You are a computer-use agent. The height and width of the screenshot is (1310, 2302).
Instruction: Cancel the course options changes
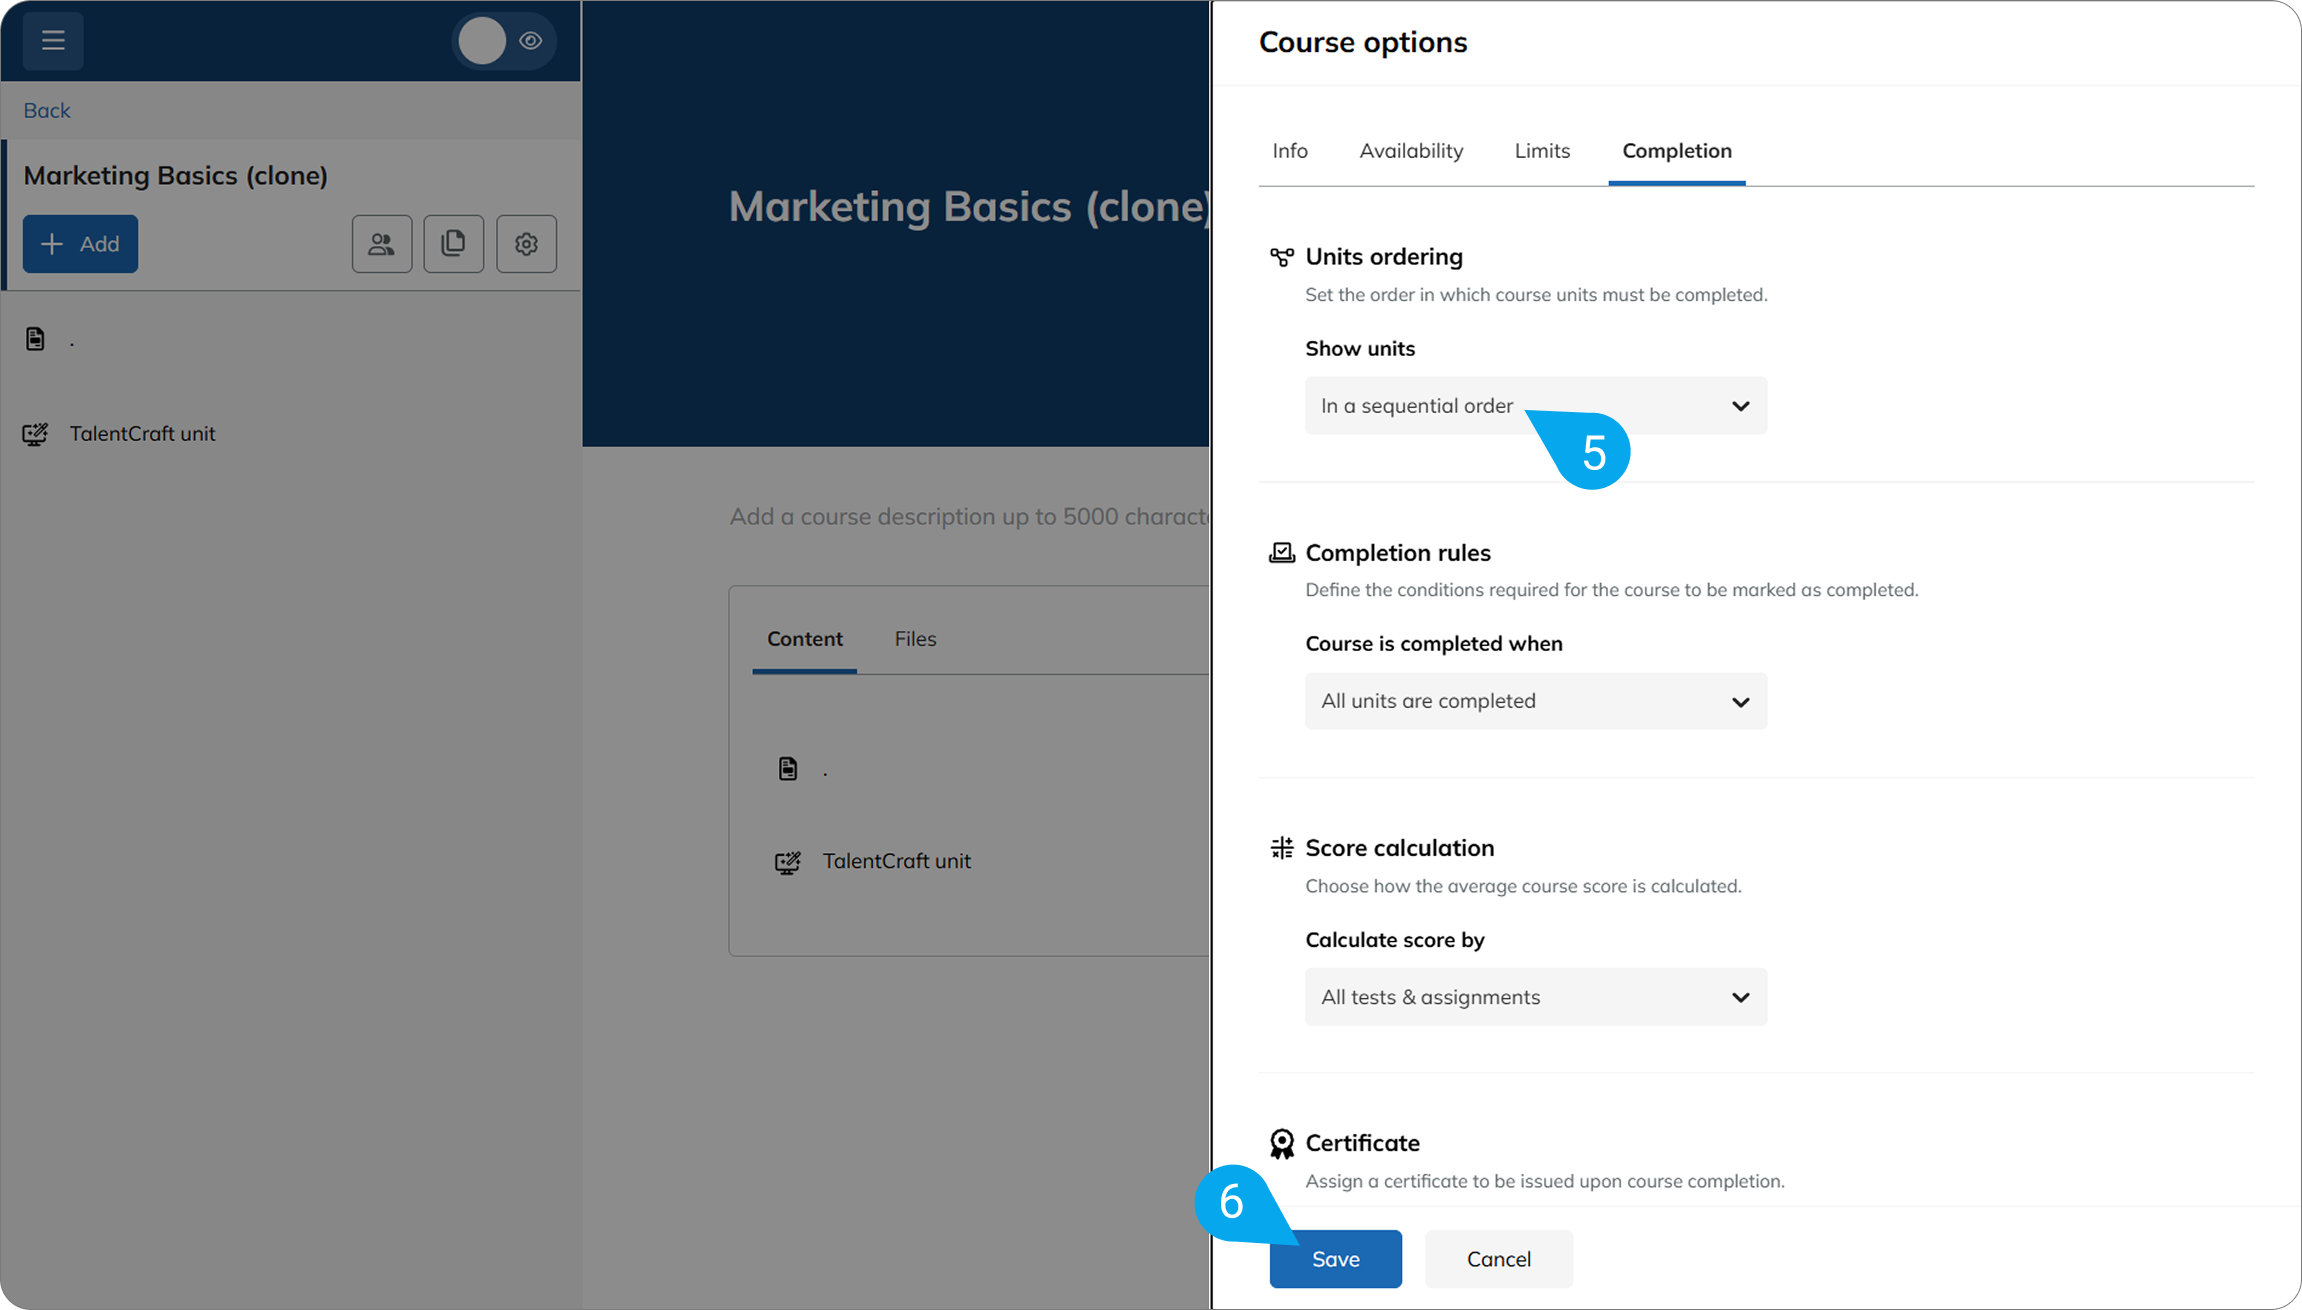(1499, 1259)
